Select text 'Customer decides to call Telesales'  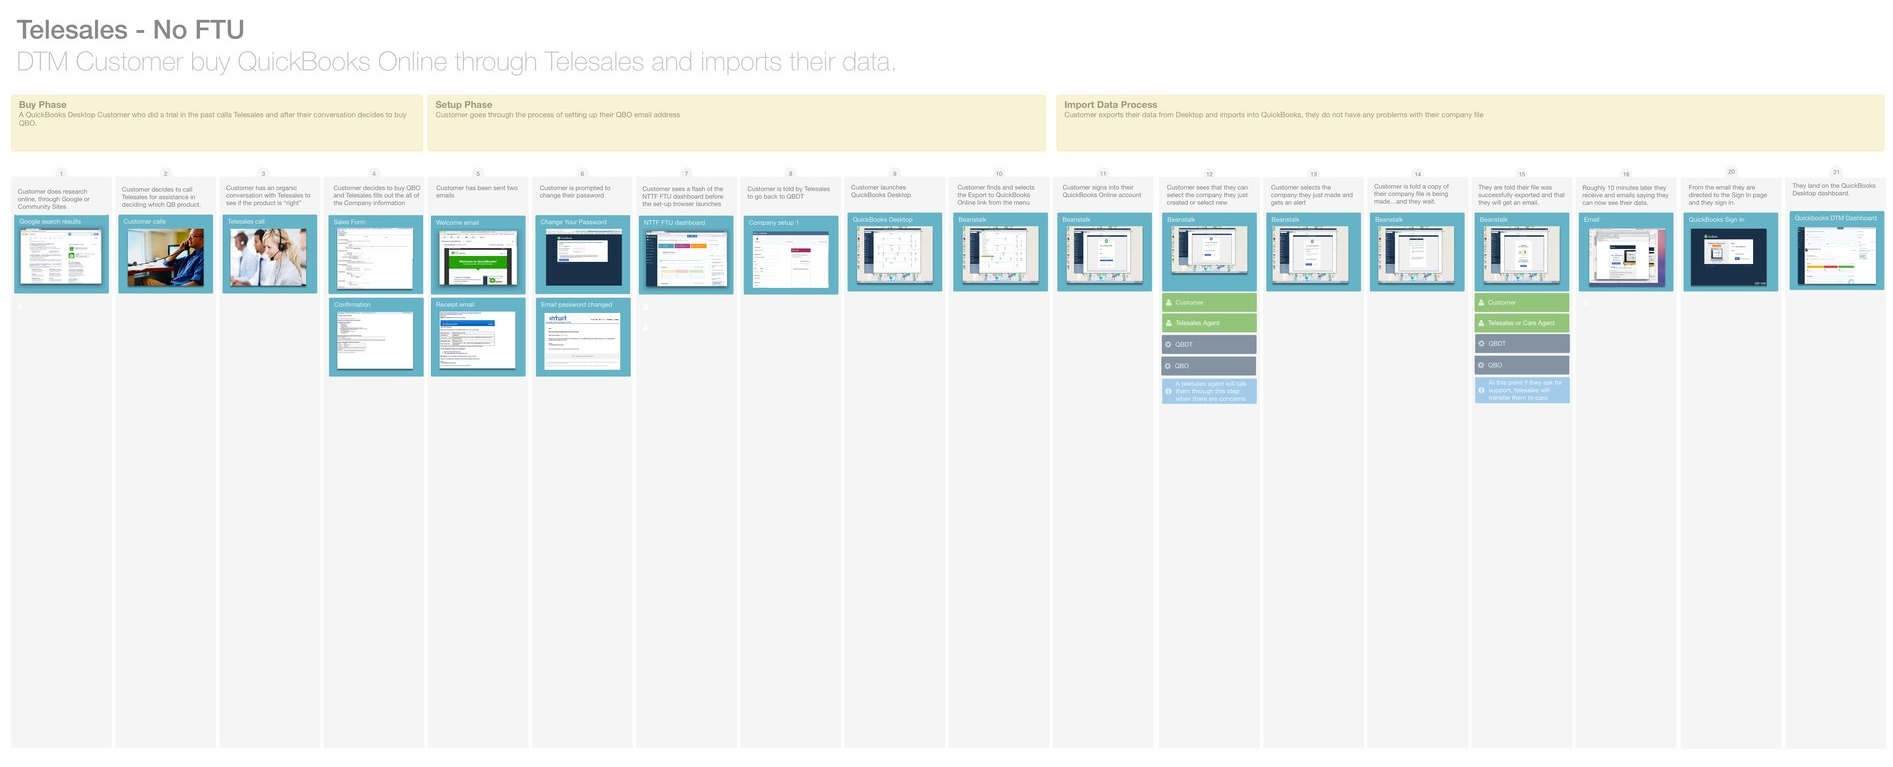pyautogui.click(x=161, y=197)
